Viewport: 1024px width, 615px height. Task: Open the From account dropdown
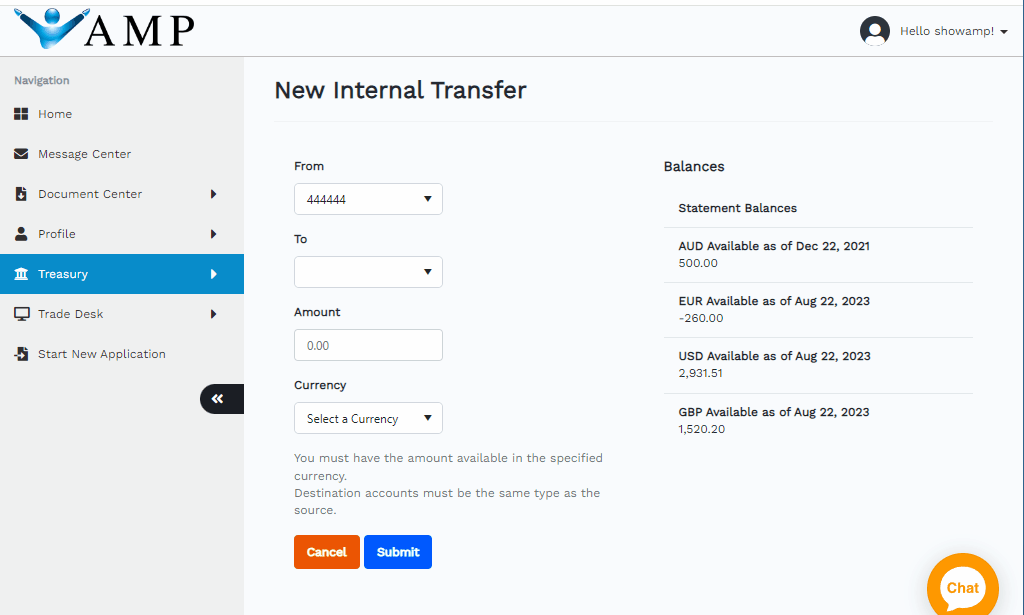(368, 199)
